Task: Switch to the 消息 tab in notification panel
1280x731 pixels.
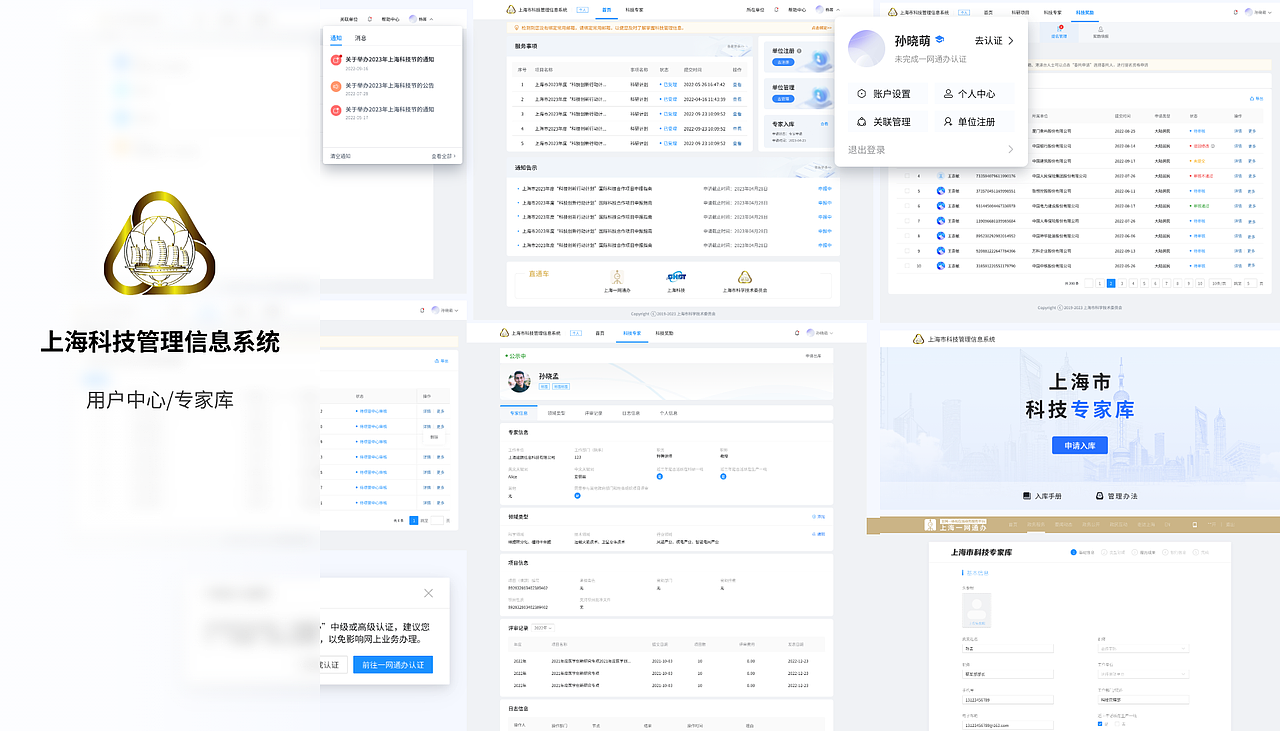Action: (x=360, y=38)
